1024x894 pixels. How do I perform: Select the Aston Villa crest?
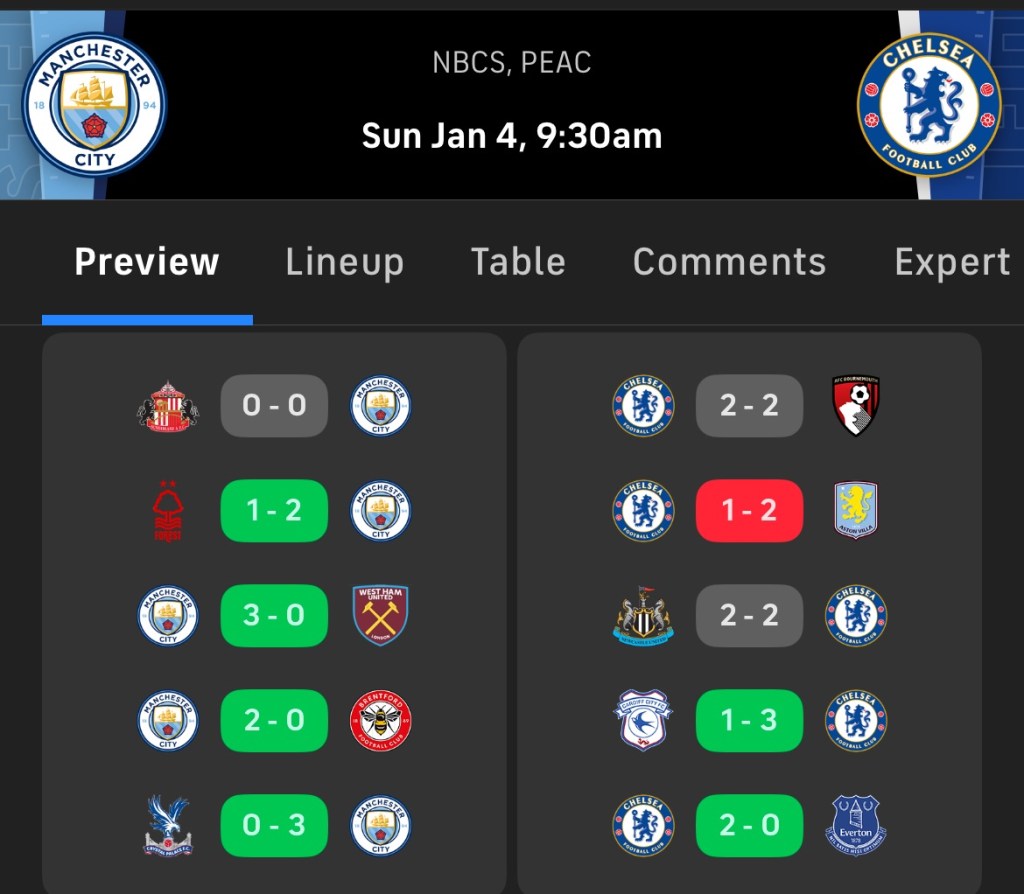pos(856,511)
